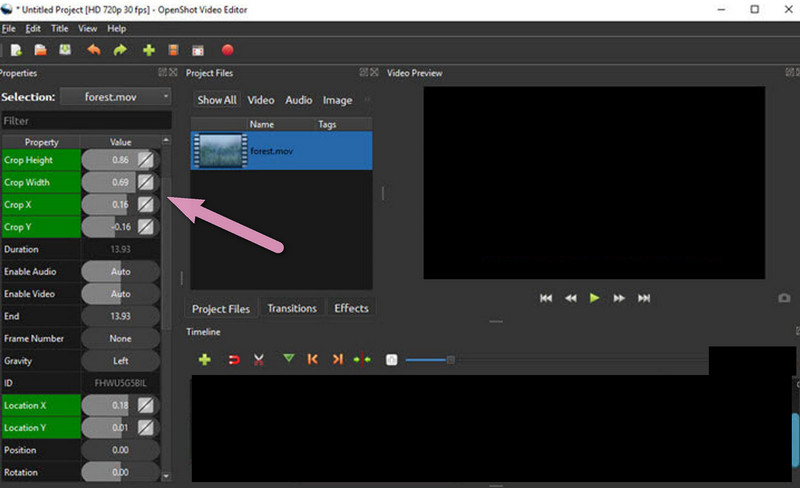
Task: Click the Tags column header
Action: (x=327, y=124)
